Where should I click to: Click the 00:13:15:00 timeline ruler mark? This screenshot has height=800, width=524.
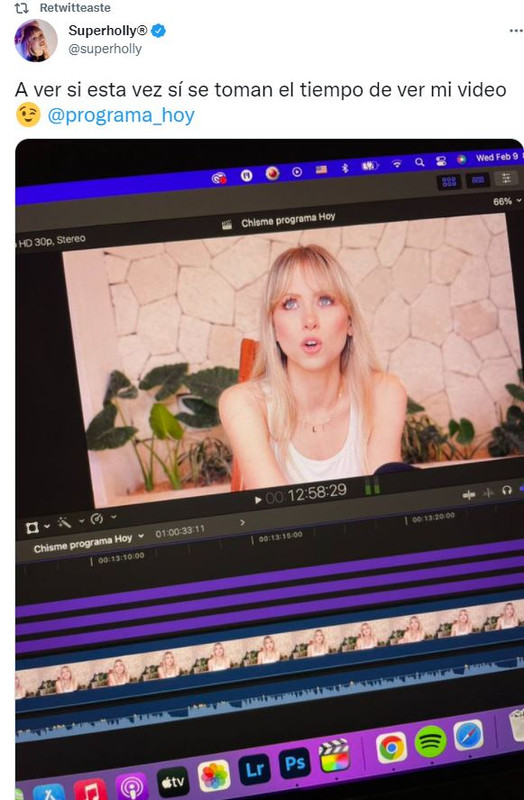pyautogui.click(x=279, y=537)
